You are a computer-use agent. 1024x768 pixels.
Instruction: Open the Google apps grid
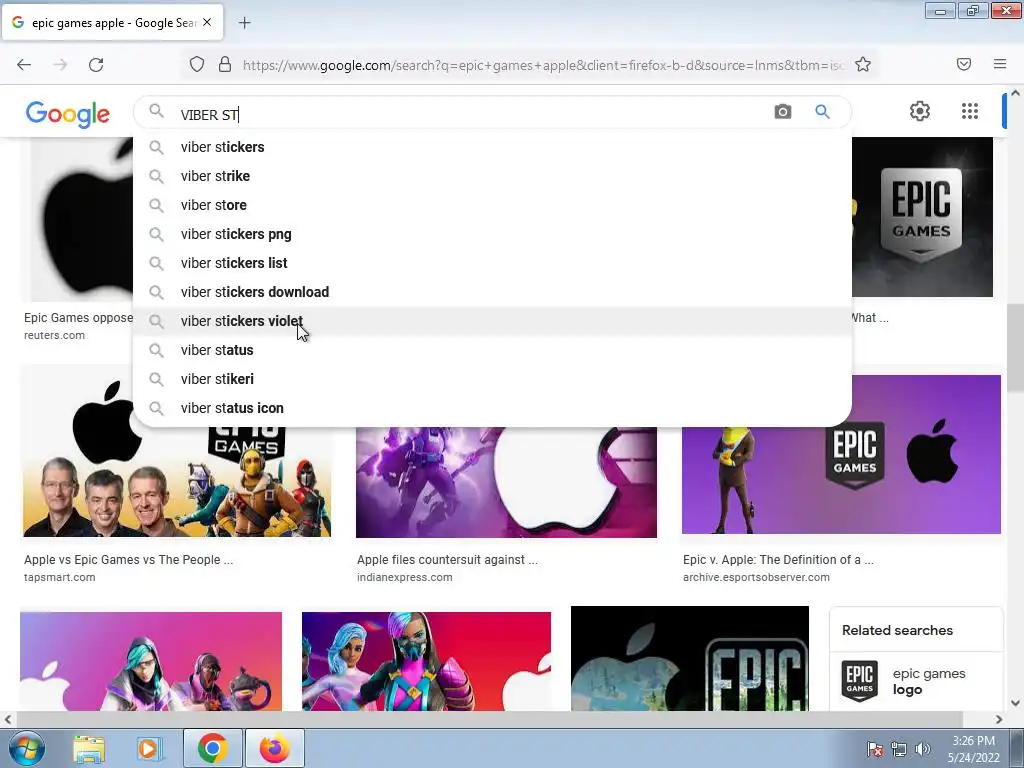click(x=970, y=111)
